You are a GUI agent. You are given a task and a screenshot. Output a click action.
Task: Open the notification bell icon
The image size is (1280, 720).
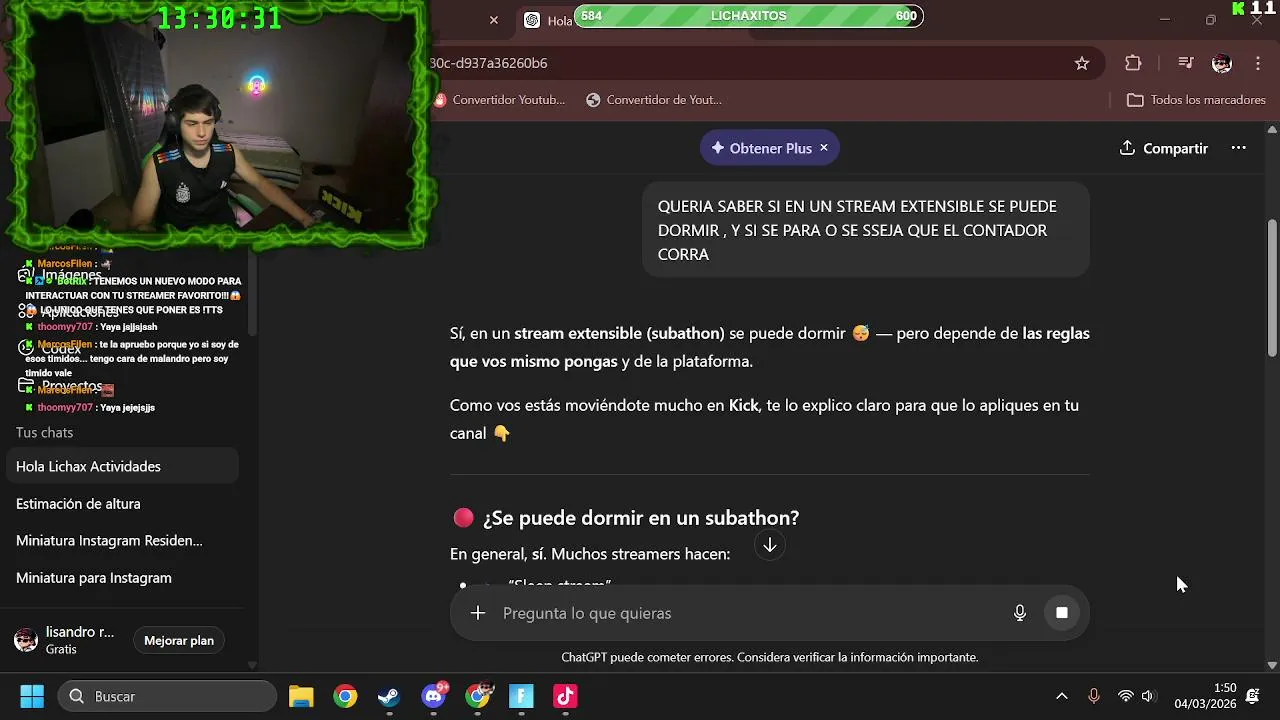1253,696
